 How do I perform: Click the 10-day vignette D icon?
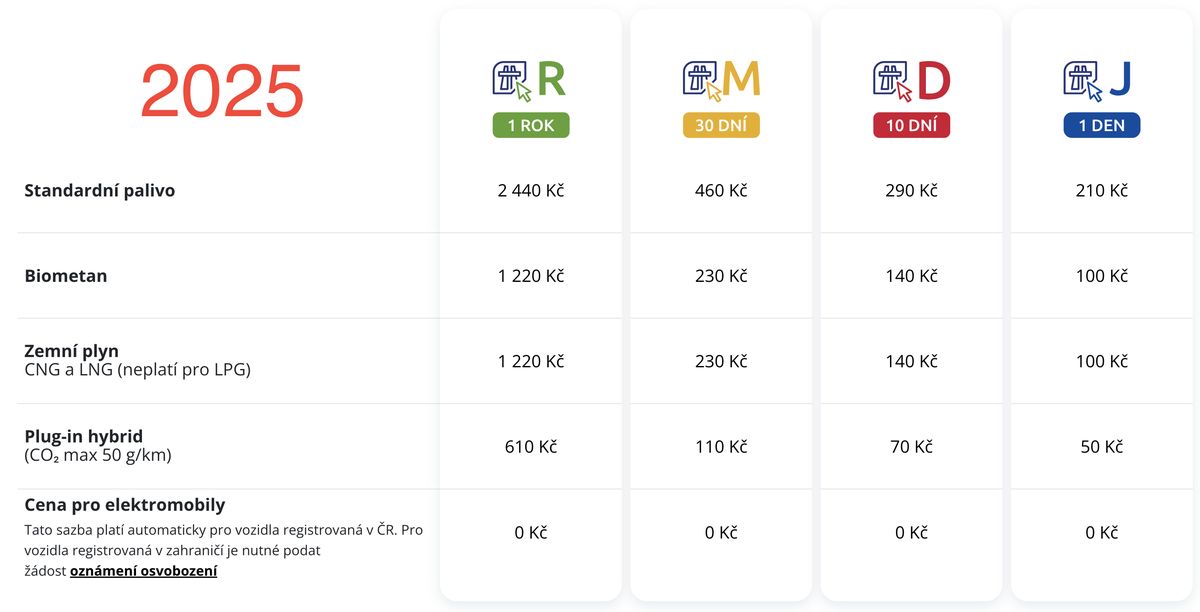(911, 81)
